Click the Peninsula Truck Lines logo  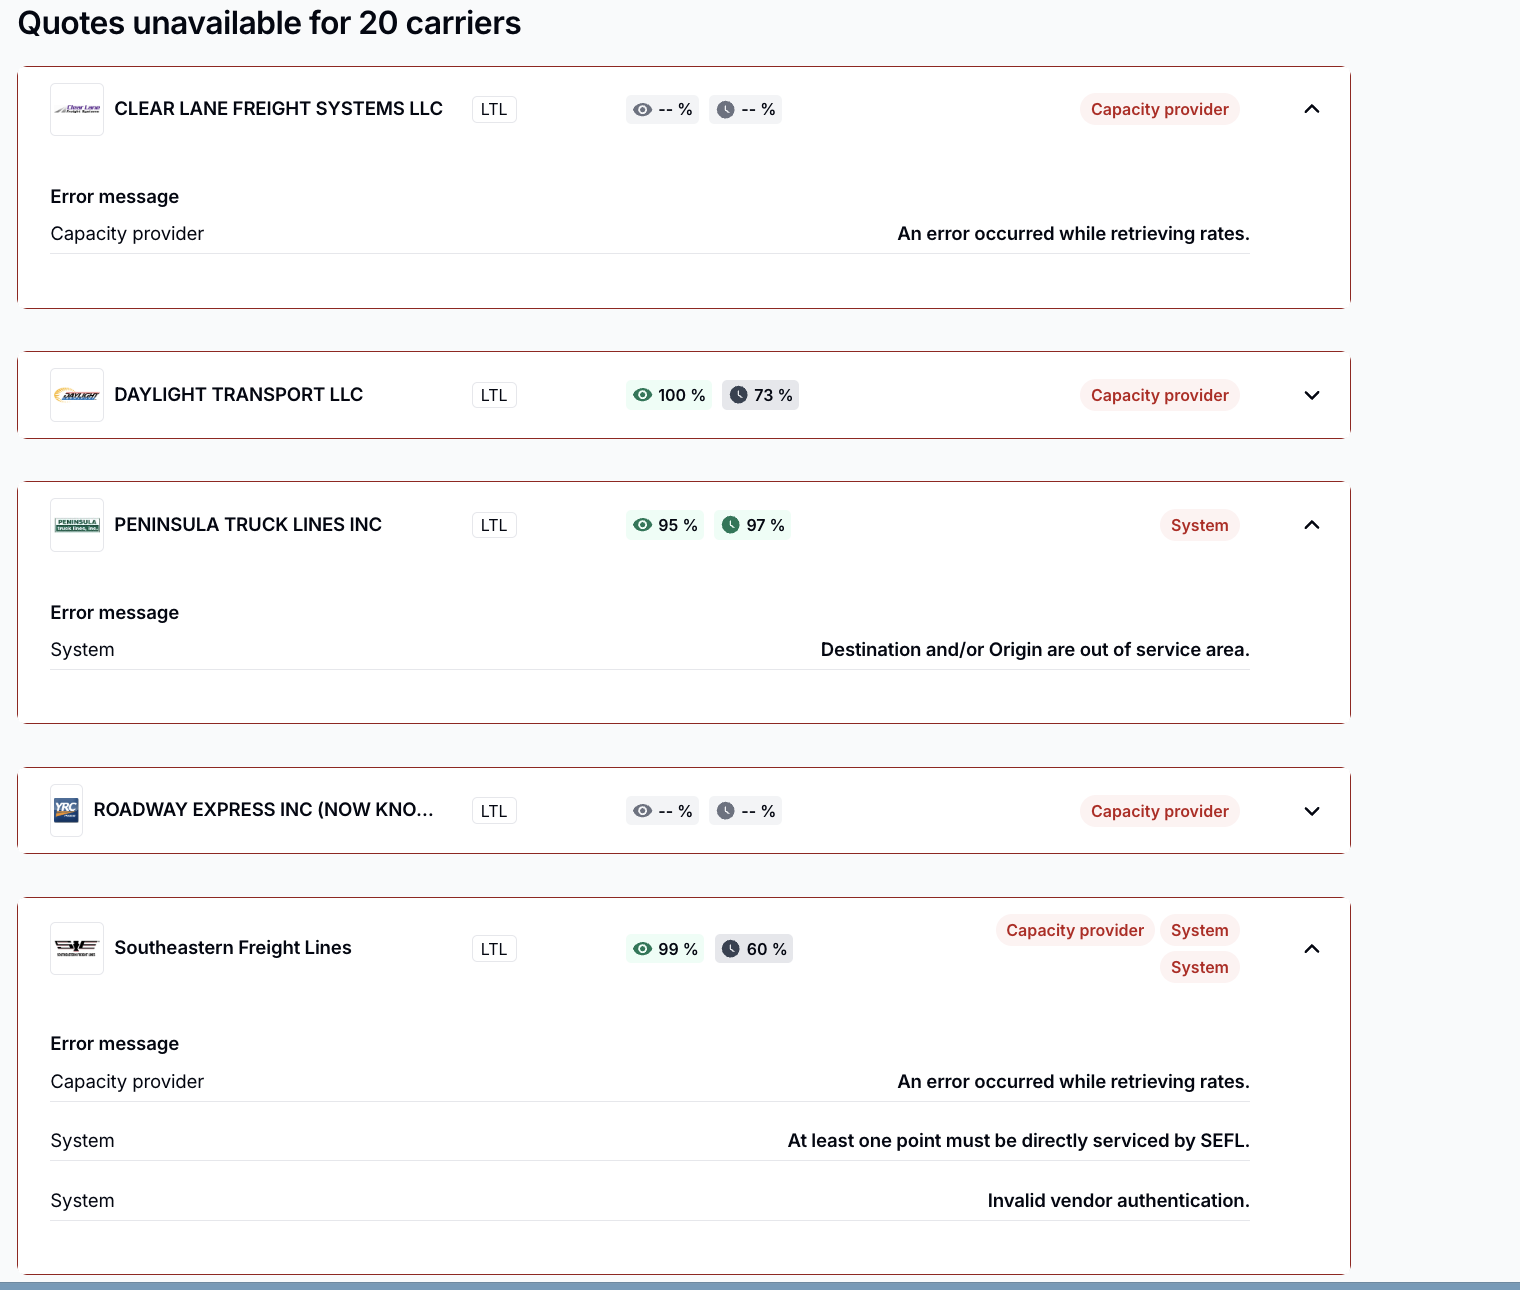click(x=77, y=525)
